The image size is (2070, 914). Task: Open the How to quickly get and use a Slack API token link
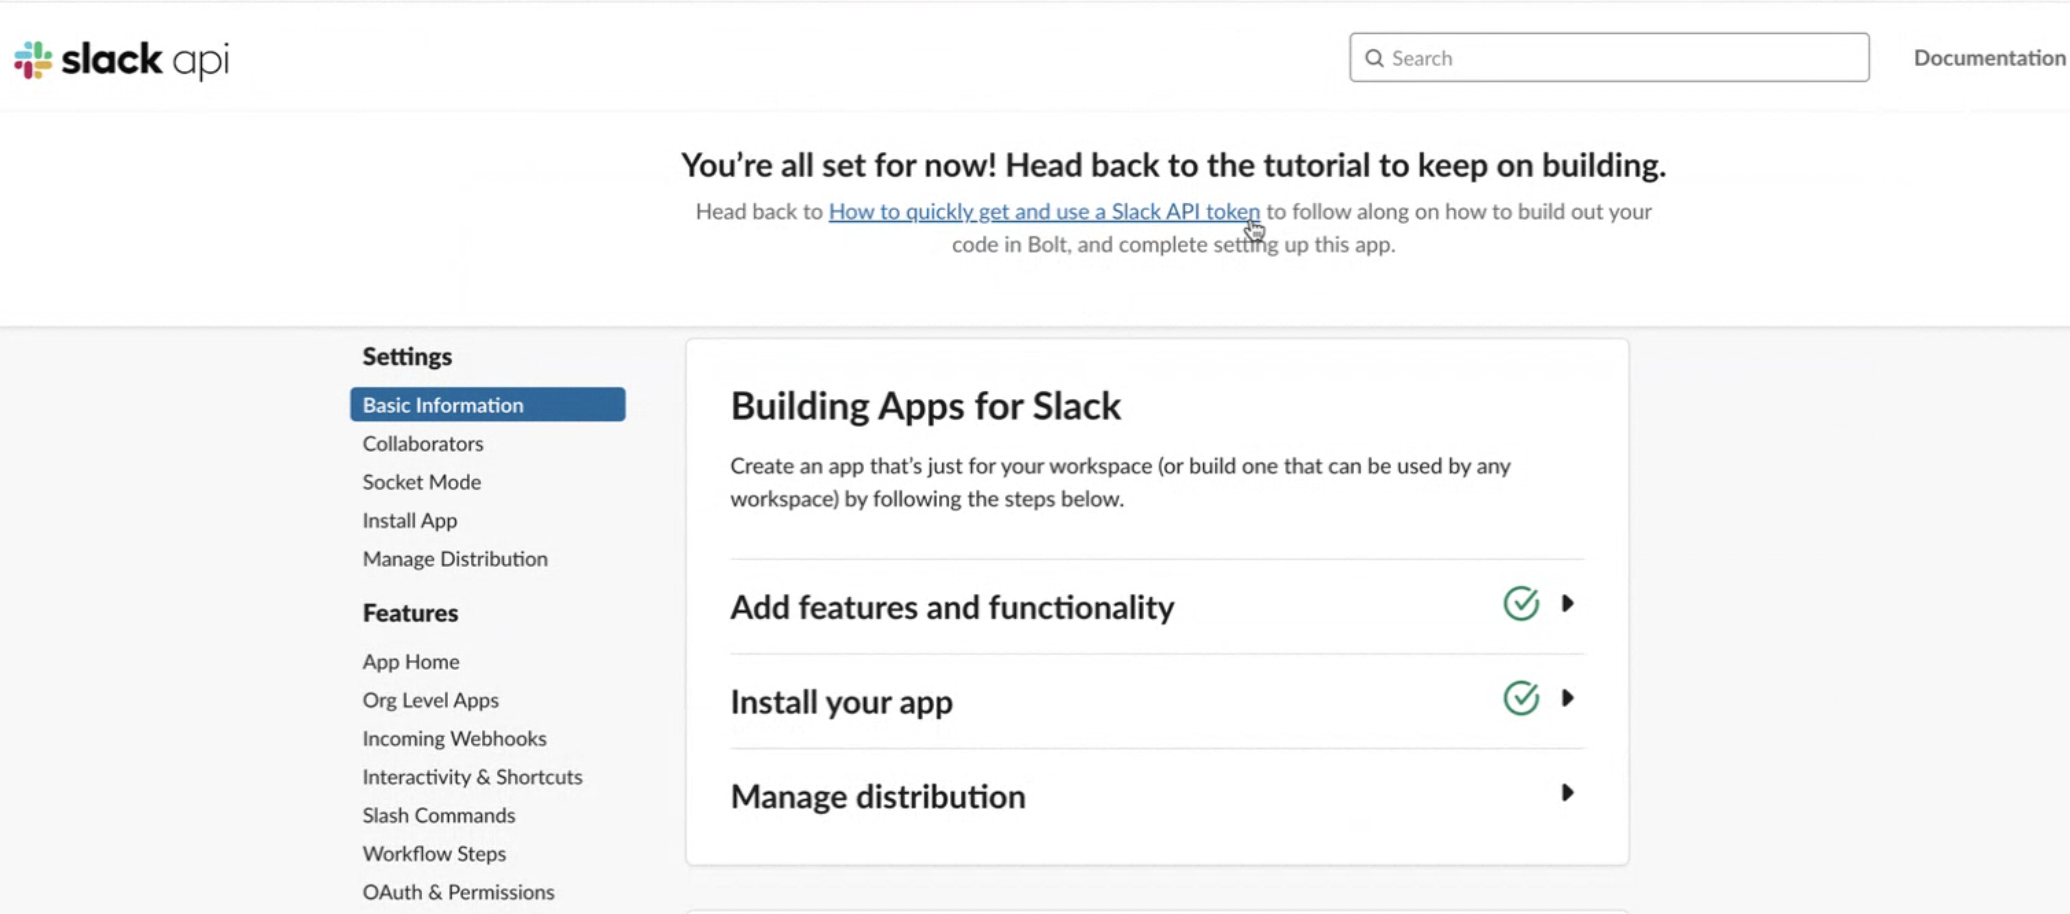1044,212
